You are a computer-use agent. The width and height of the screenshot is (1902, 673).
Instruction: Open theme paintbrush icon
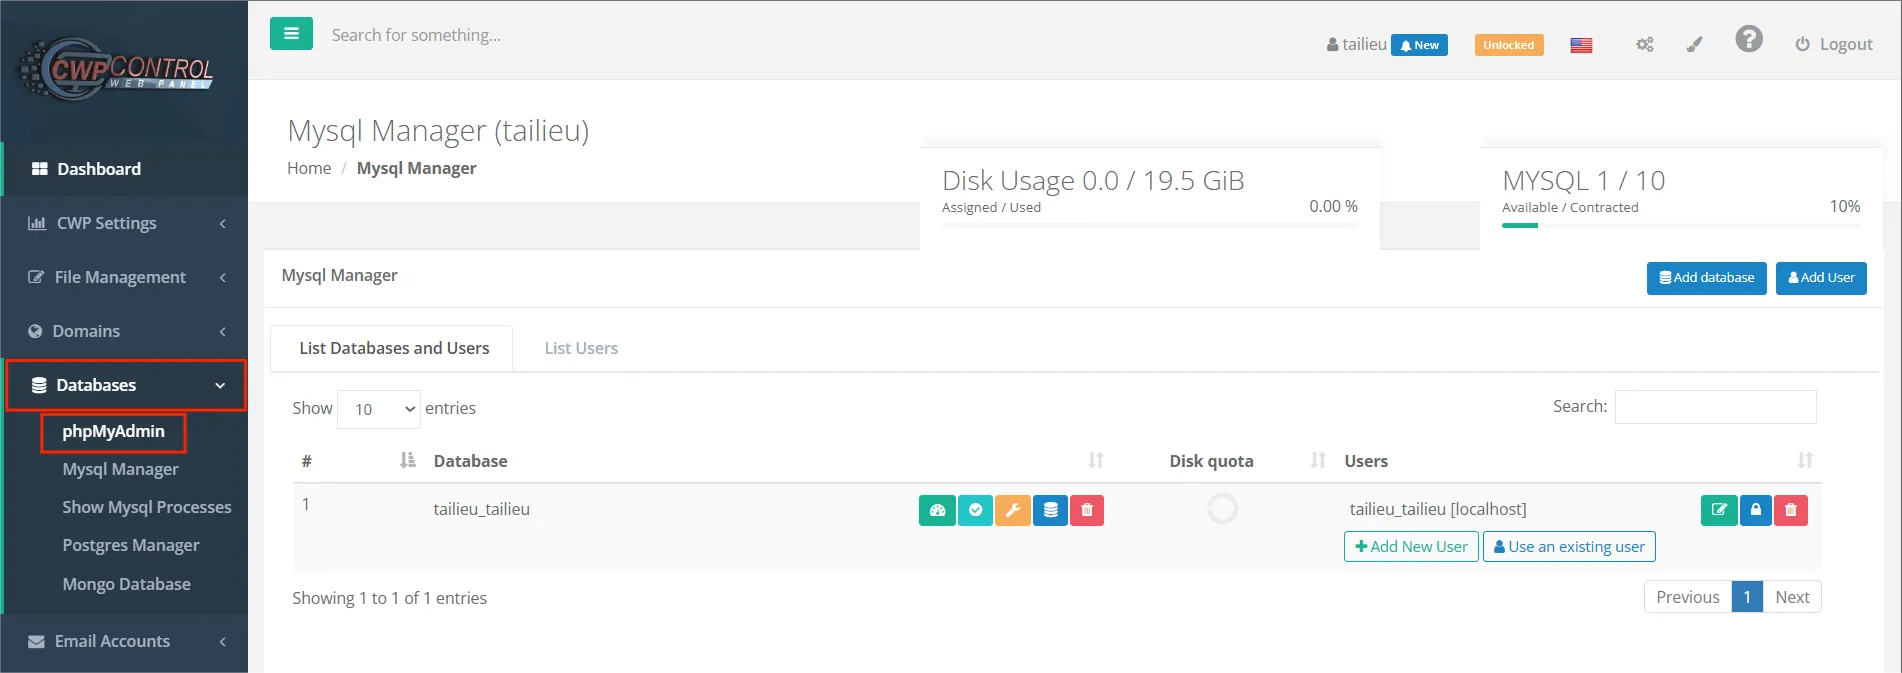(x=1694, y=45)
